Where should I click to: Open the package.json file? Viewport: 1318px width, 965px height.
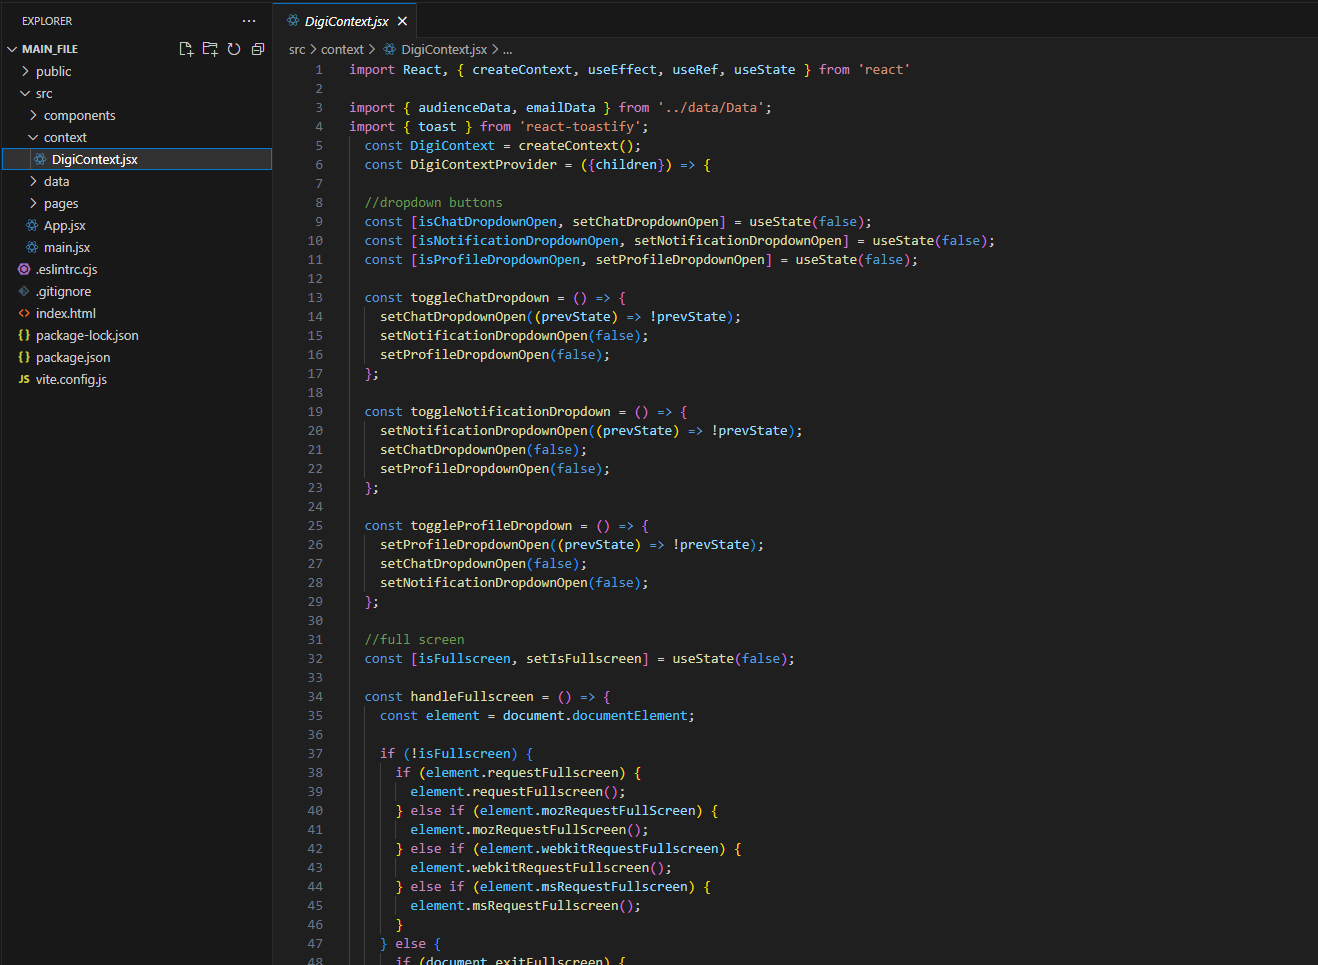73,358
